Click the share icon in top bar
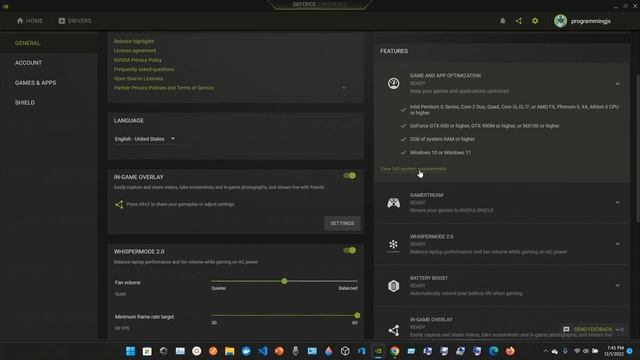 coord(518,21)
